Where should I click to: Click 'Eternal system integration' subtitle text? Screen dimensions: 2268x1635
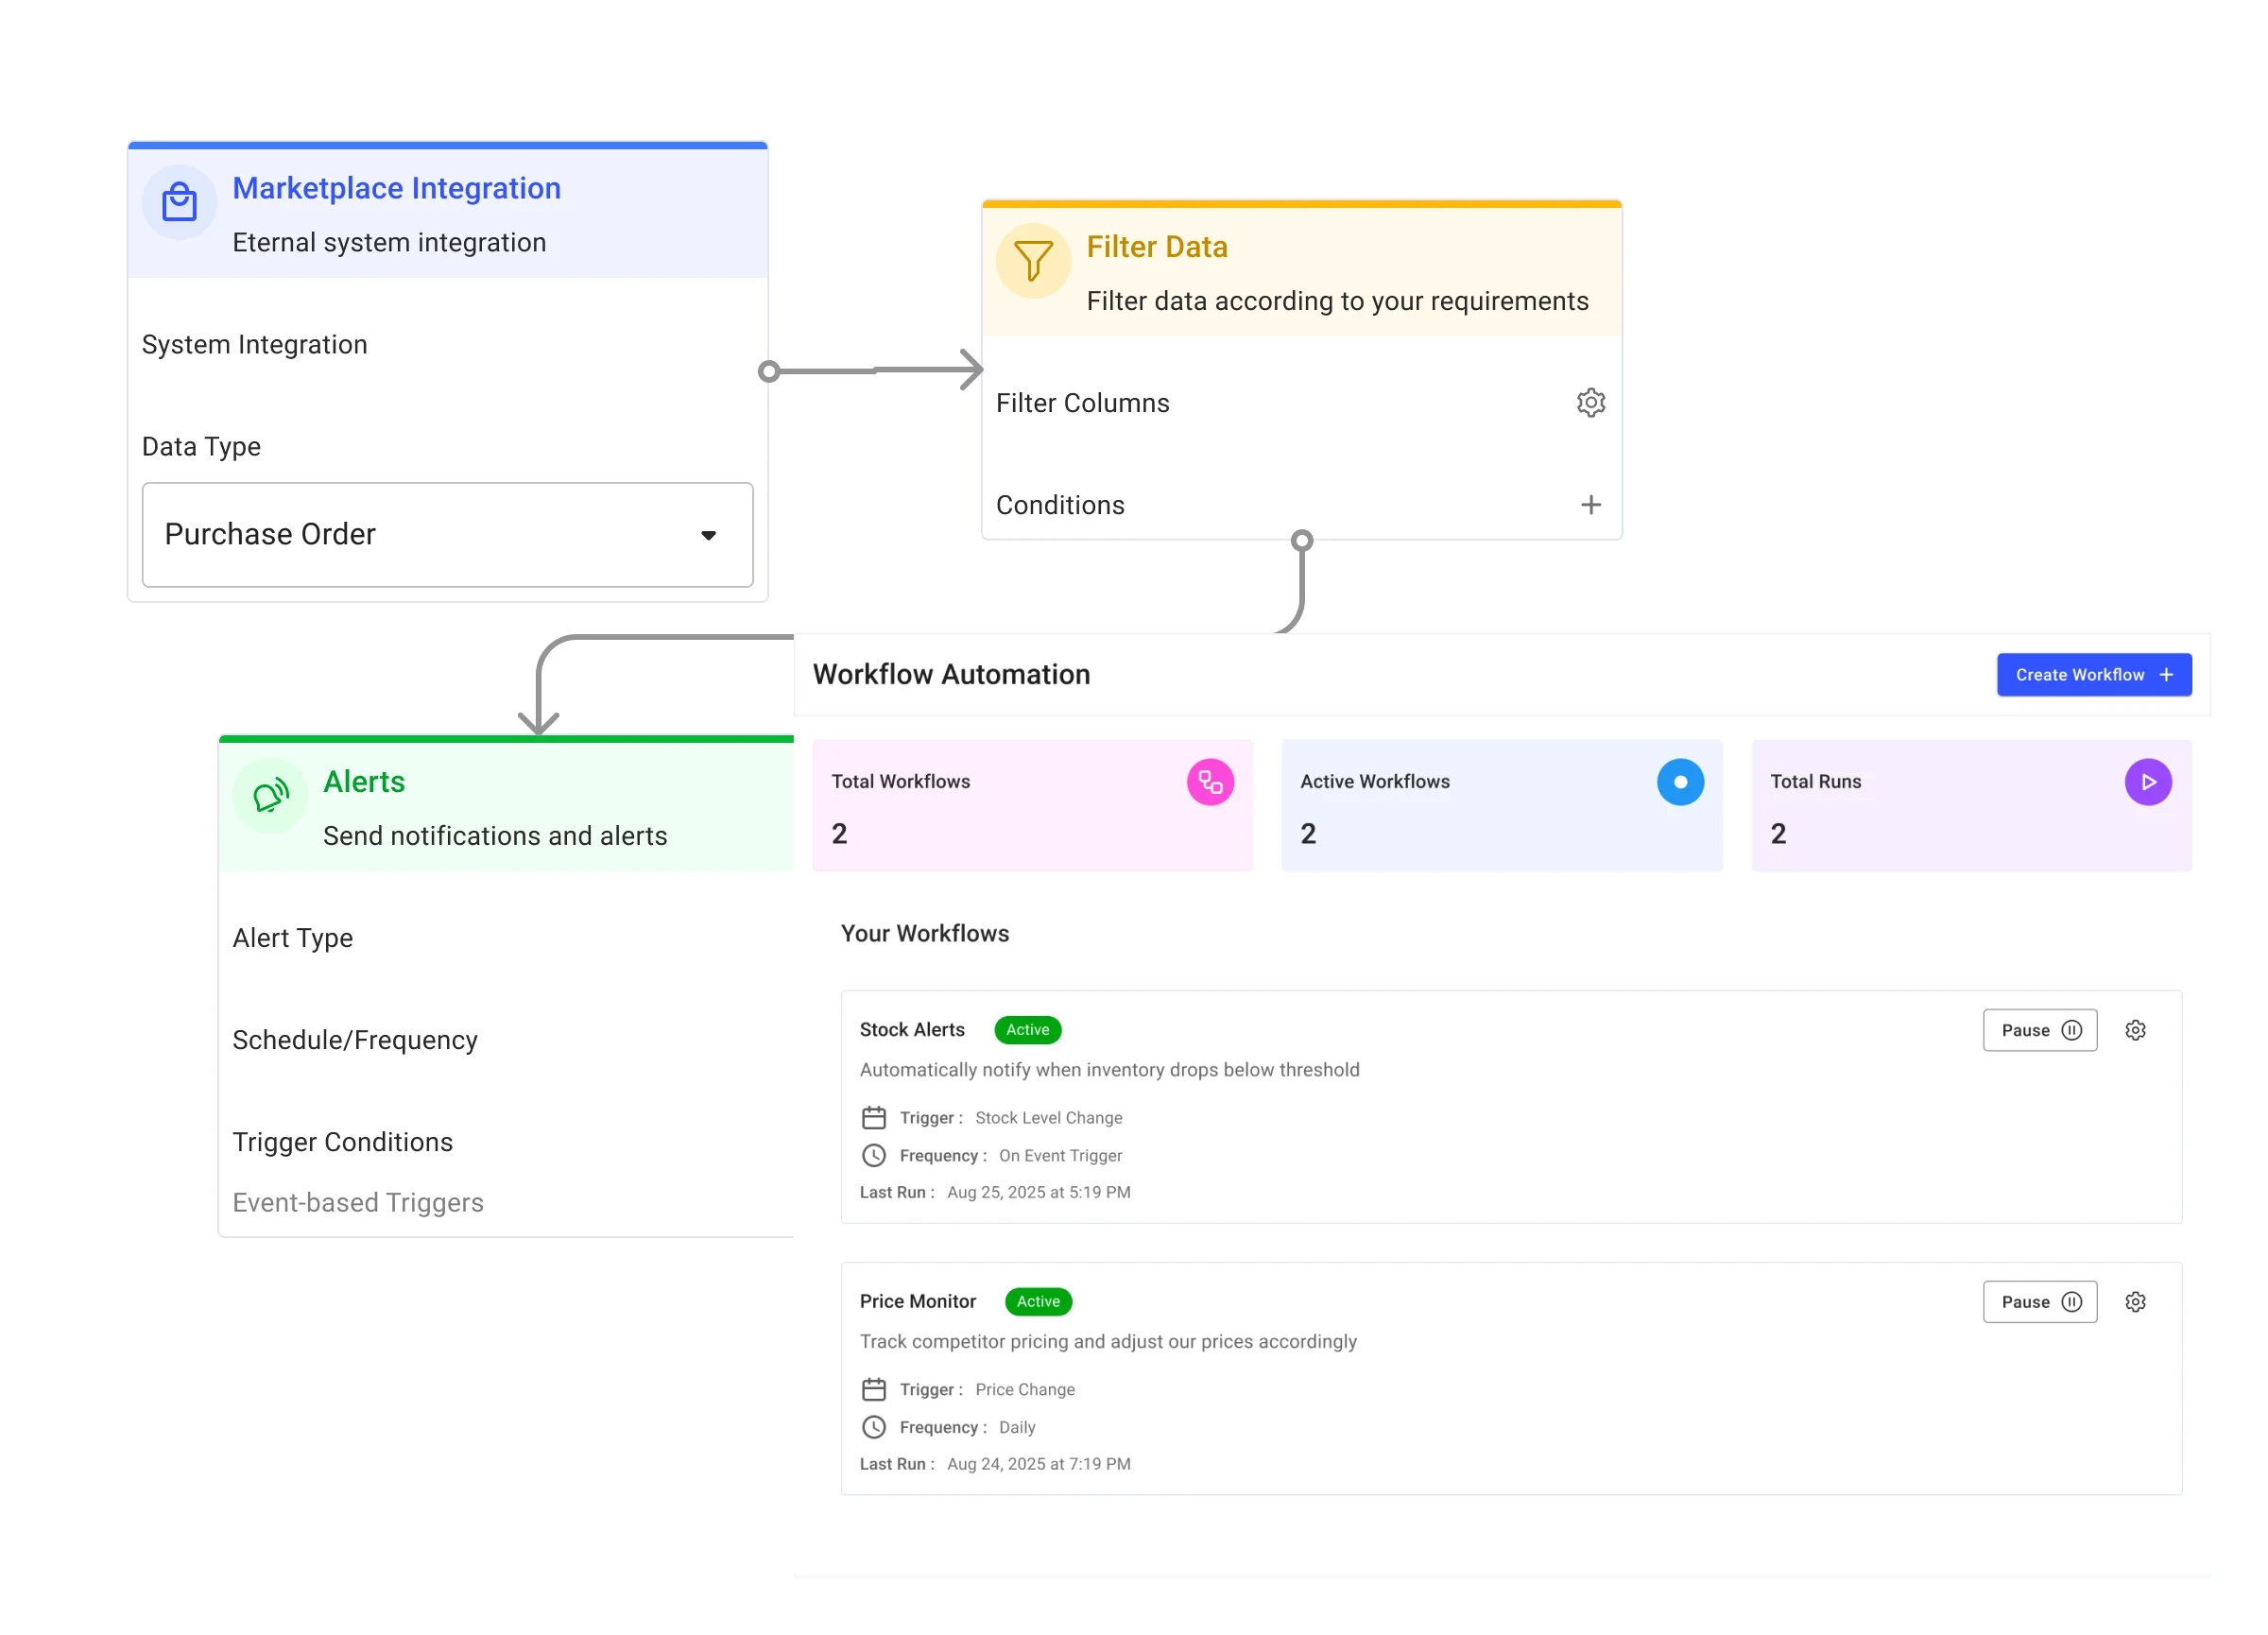(x=389, y=243)
